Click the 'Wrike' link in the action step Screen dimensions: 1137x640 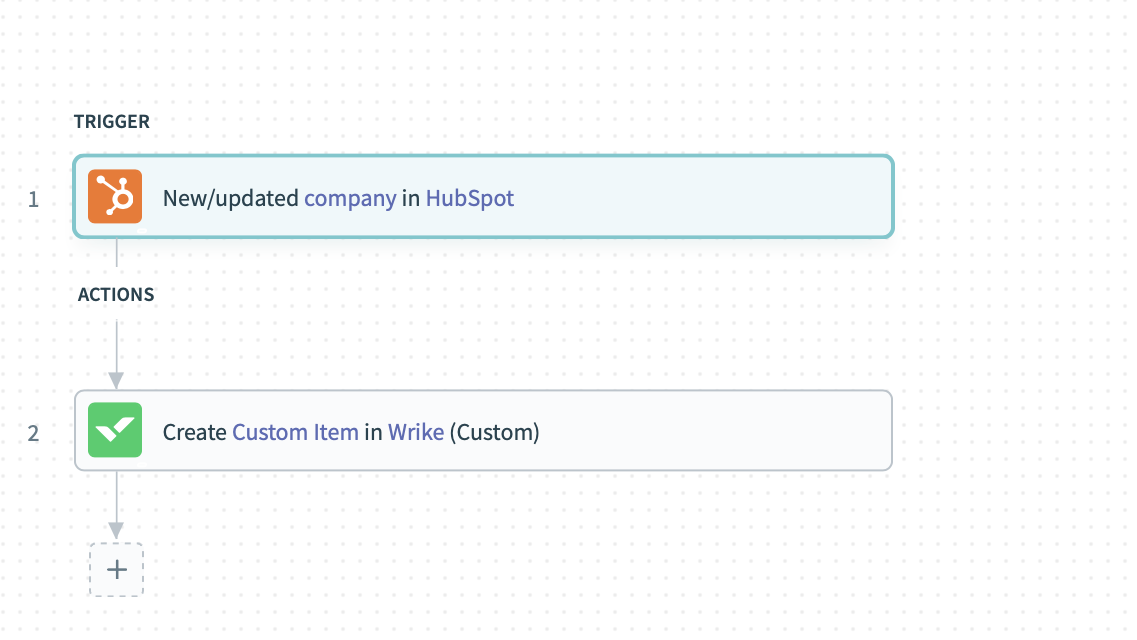coord(416,432)
